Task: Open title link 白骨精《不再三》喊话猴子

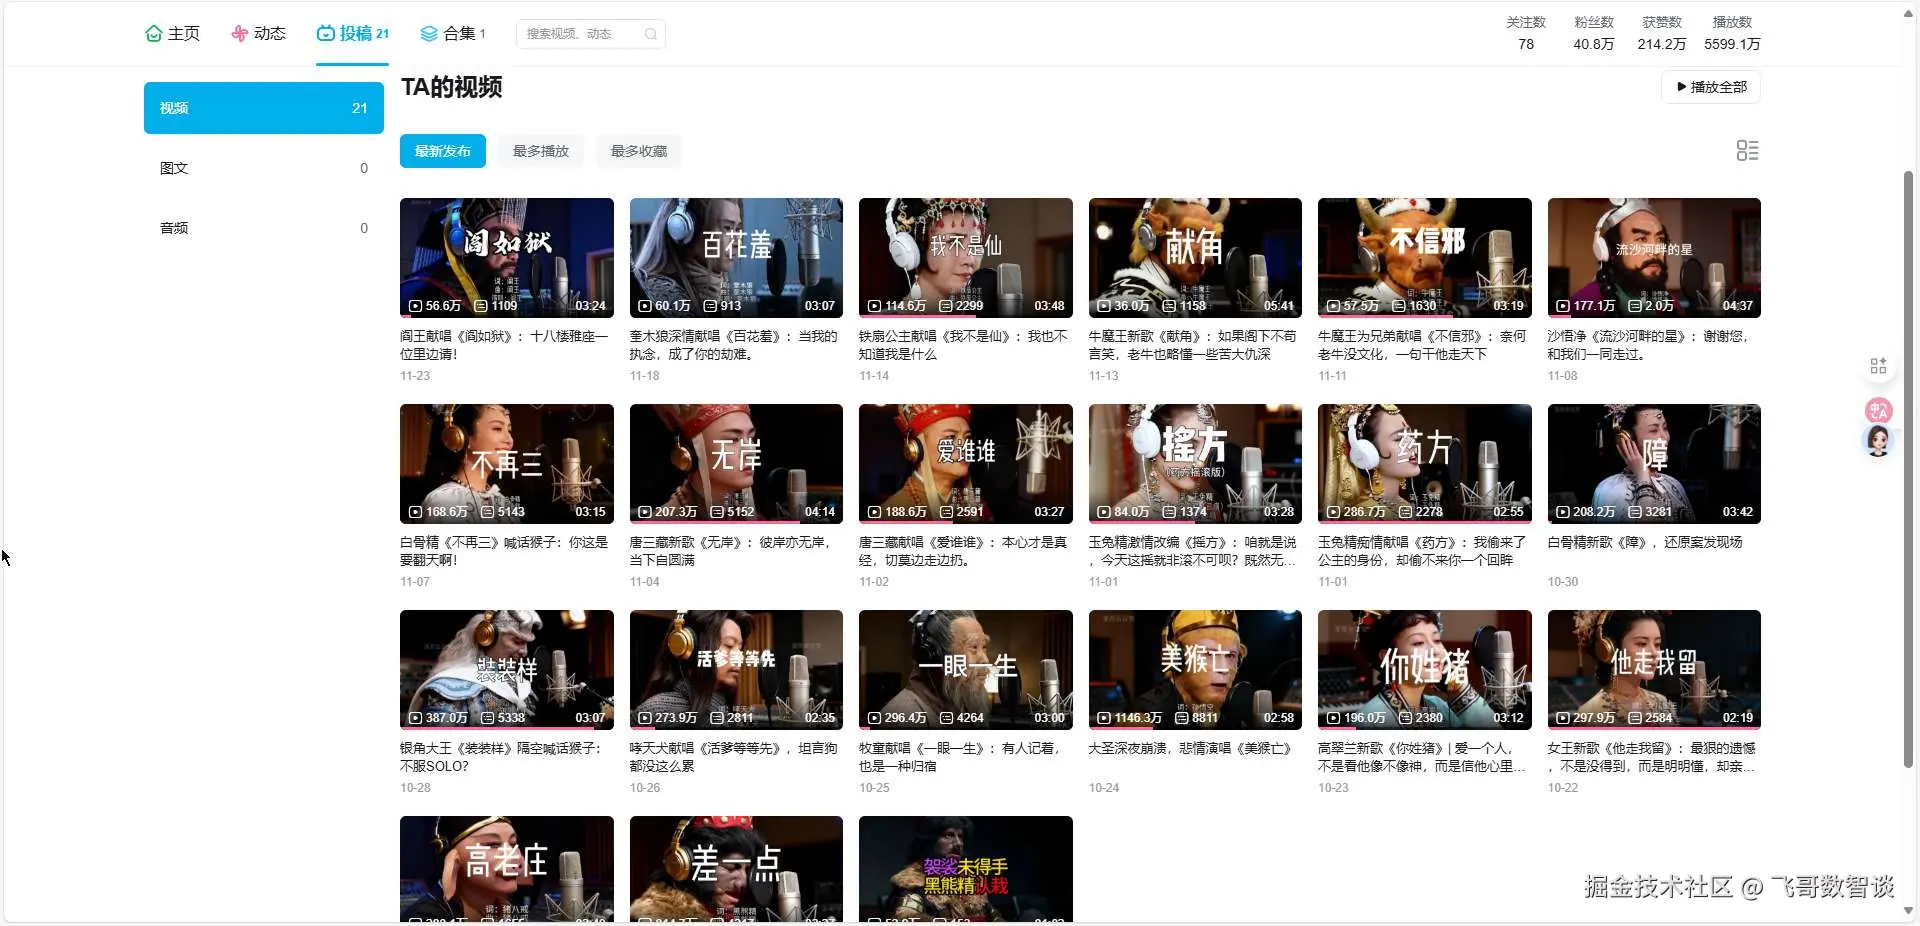Action: pyautogui.click(x=504, y=551)
